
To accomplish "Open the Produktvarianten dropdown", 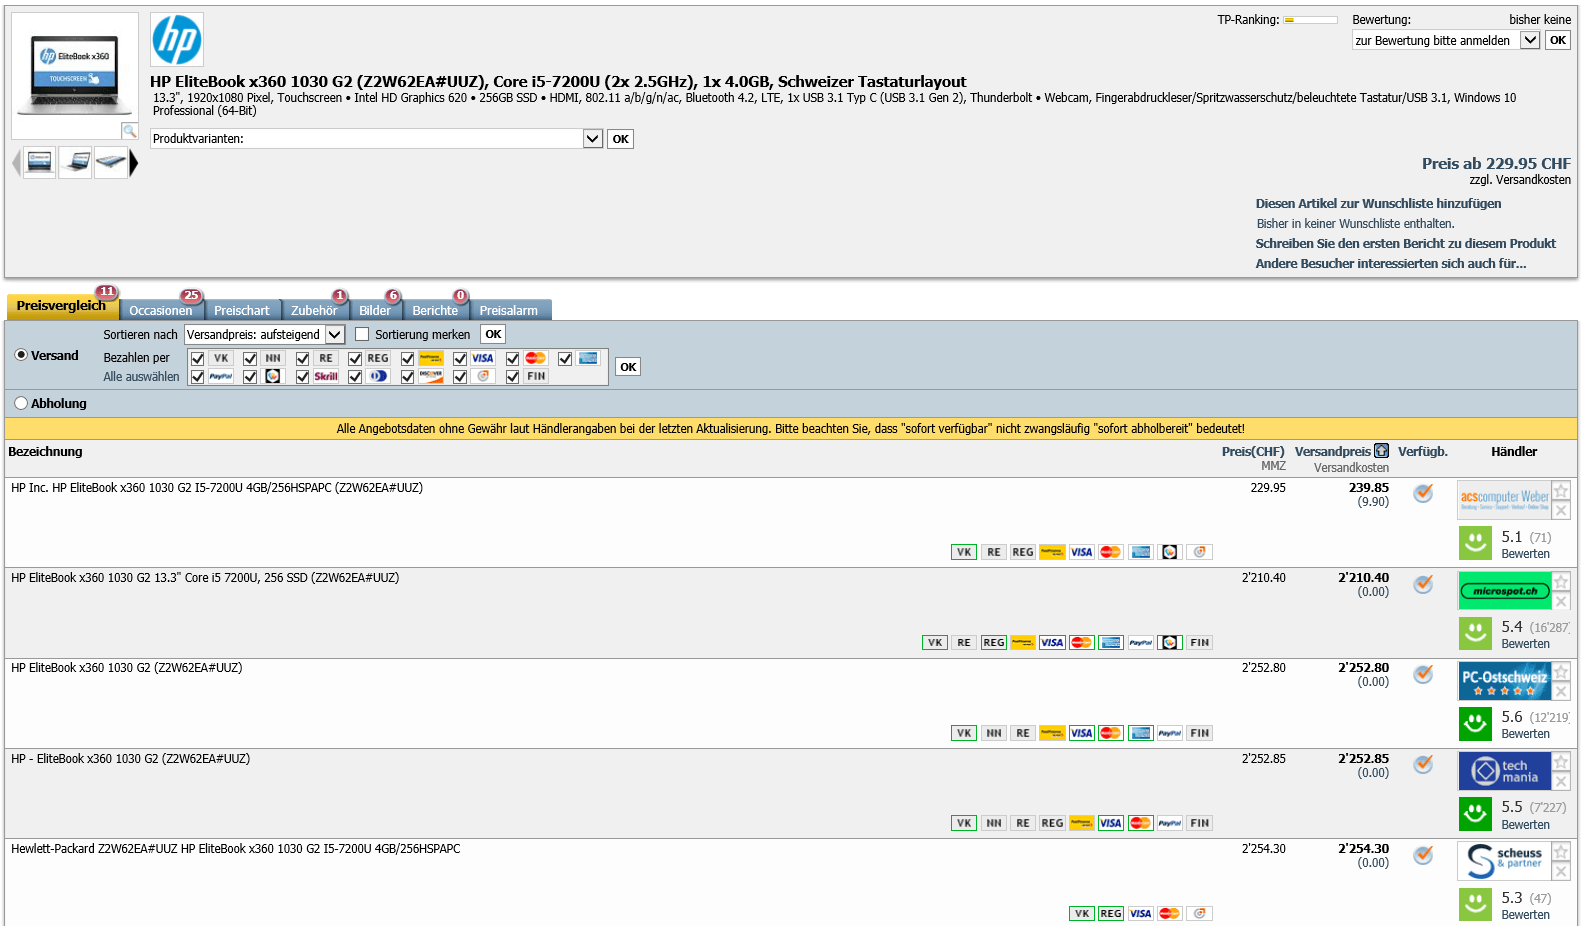I will [x=592, y=139].
